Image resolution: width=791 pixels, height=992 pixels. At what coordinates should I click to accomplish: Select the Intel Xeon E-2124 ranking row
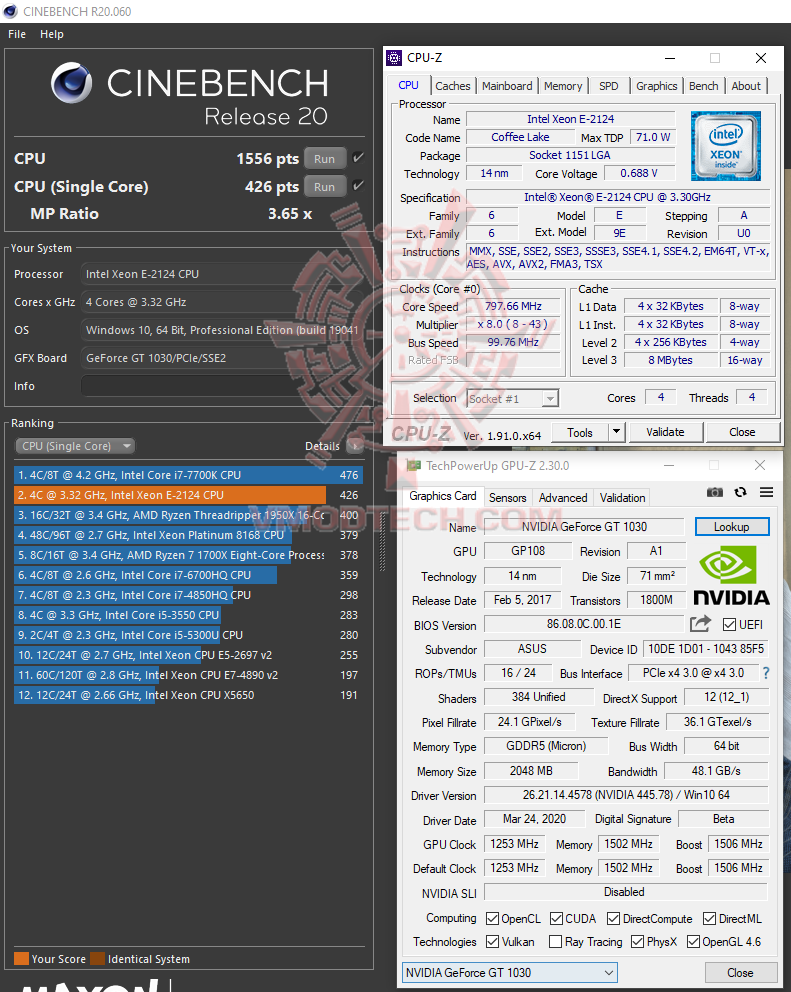coord(189,495)
